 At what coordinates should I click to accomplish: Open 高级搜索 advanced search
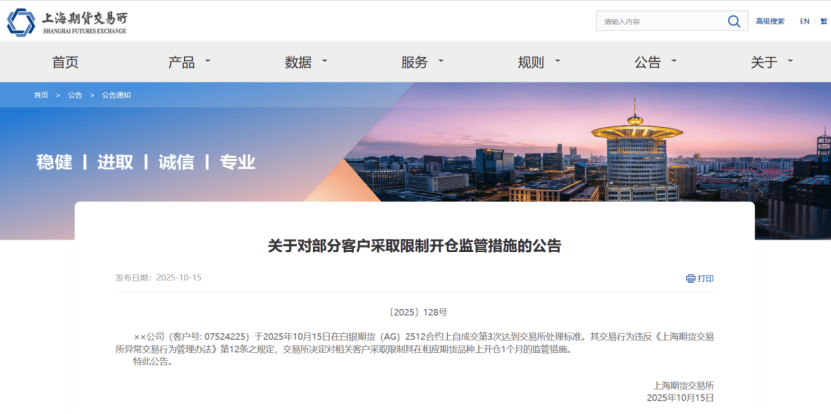[770, 21]
